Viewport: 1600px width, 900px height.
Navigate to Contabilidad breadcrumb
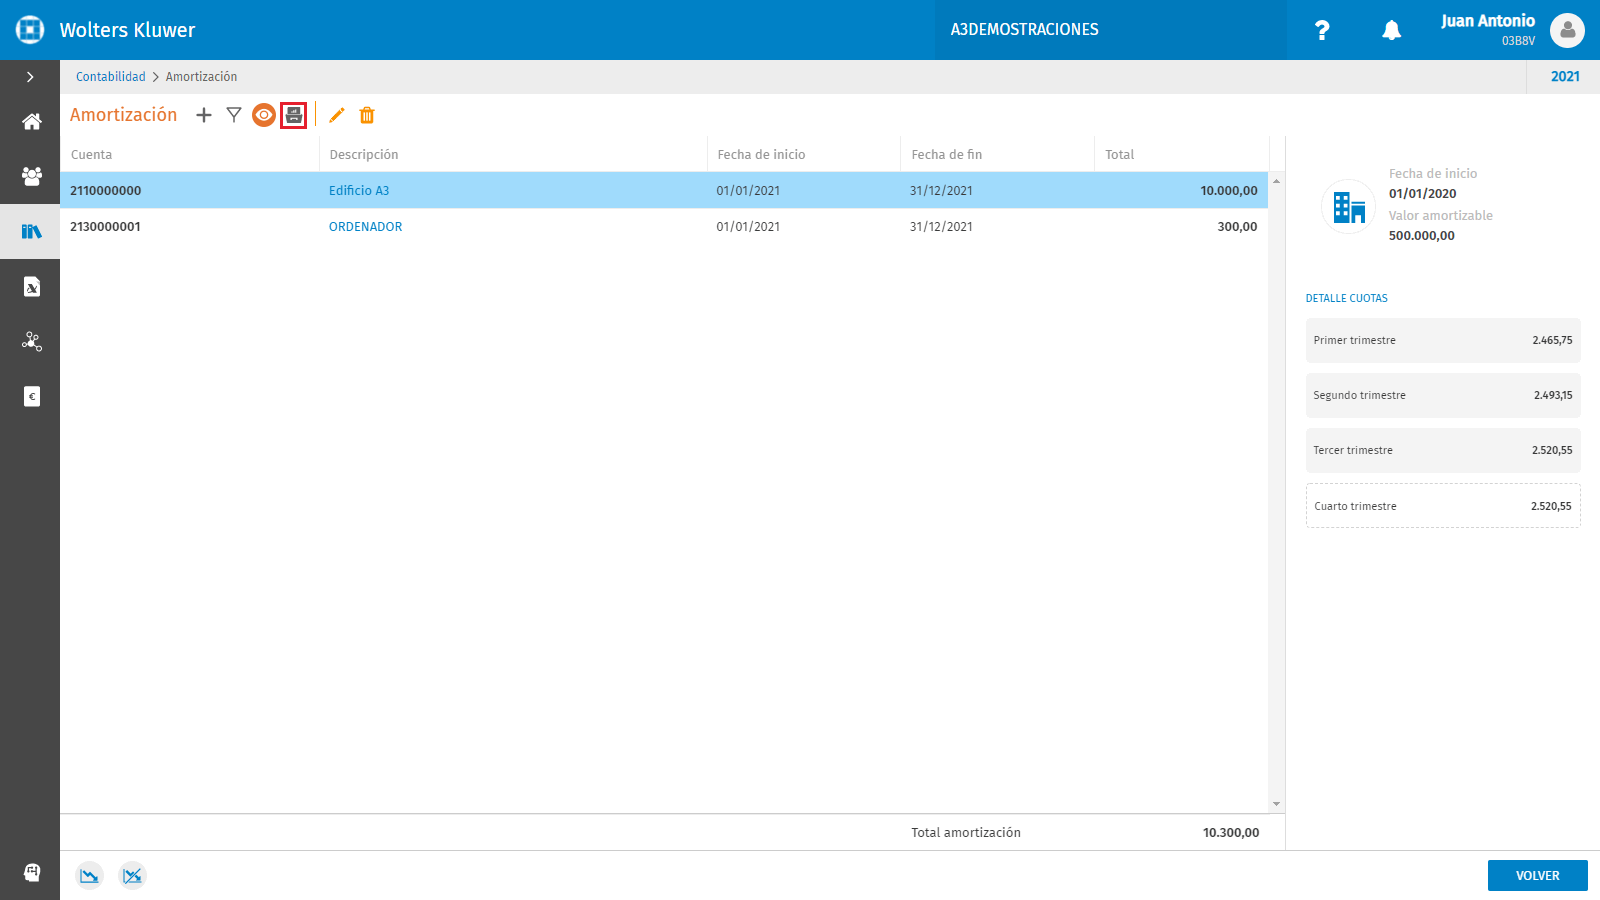(x=111, y=77)
